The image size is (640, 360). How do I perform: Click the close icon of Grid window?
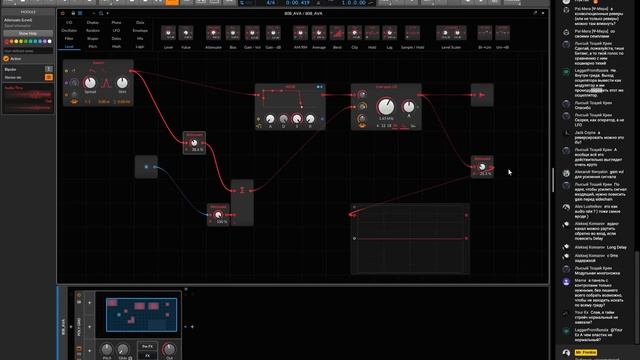543,13
